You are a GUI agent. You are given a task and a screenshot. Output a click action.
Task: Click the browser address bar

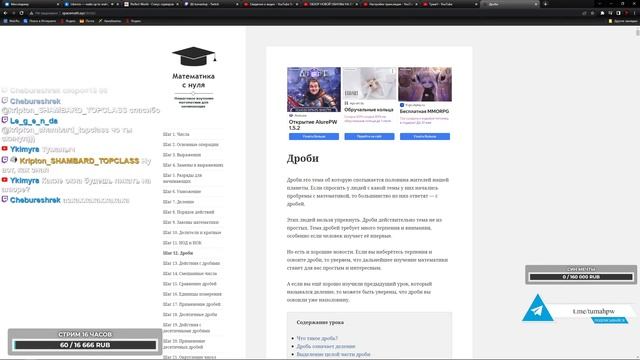pyautogui.click(x=302, y=13)
